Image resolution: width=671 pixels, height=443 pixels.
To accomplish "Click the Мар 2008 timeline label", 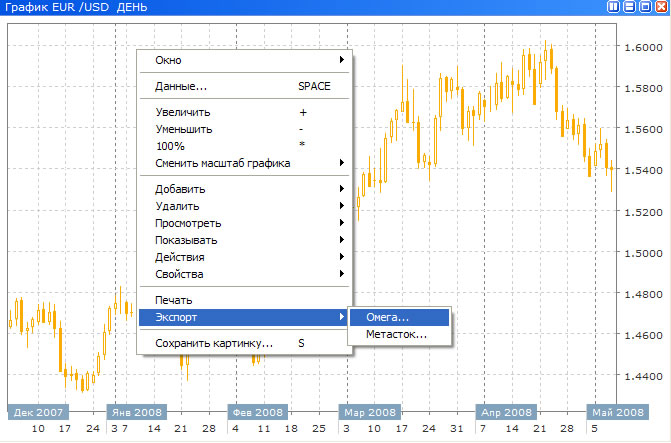I will 369,411.
